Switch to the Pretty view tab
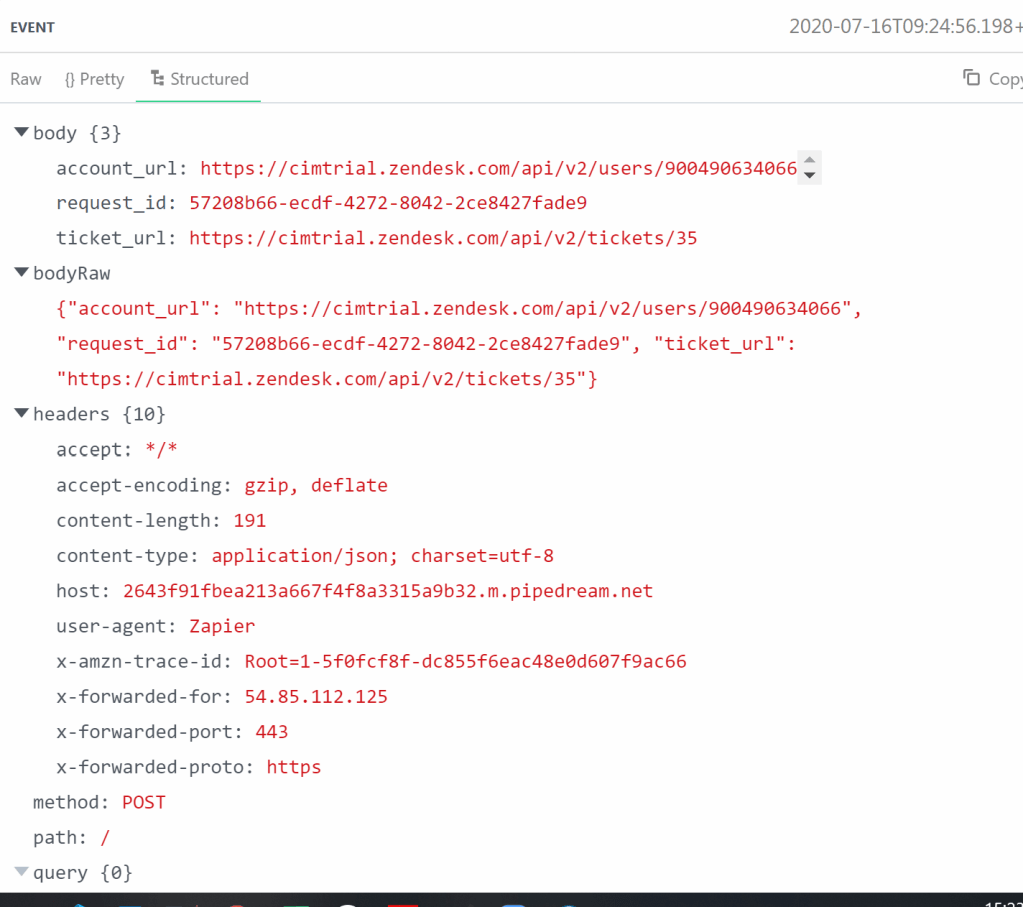The height and width of the screenshot is (907, 1023). (94, 79)
